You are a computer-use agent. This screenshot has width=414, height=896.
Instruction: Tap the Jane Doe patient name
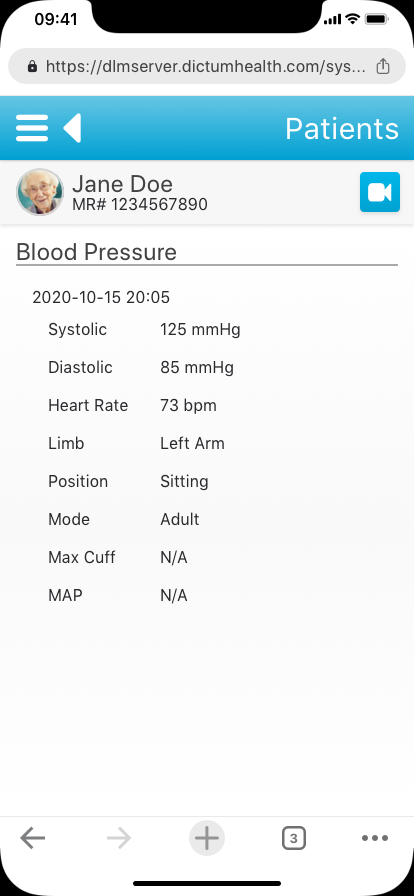pyautogui.click(x=122, y=184)
